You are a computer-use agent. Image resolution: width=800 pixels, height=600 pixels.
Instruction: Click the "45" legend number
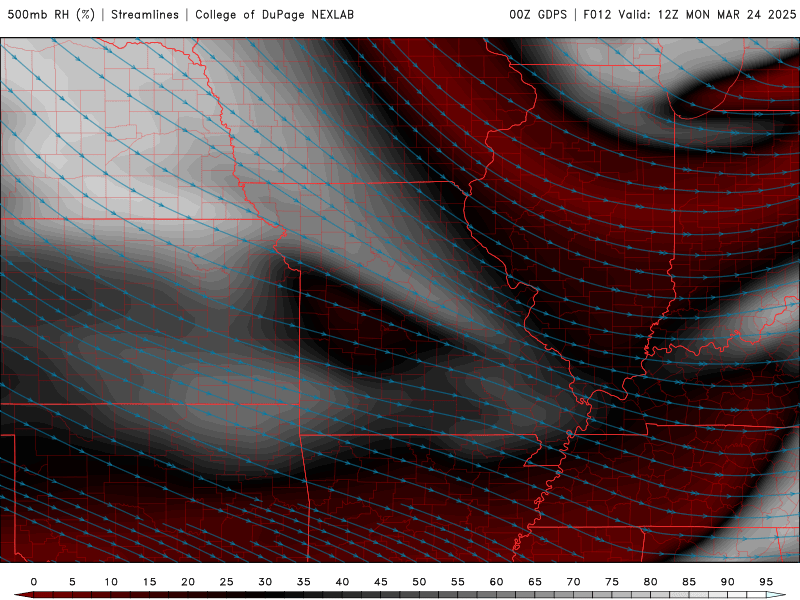point(381,582)
